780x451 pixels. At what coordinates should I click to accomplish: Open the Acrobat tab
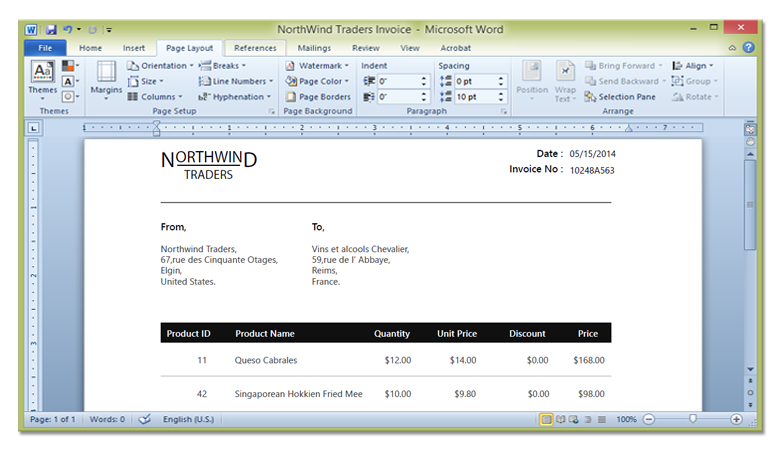pyautogui.click(x=455, y=48)
